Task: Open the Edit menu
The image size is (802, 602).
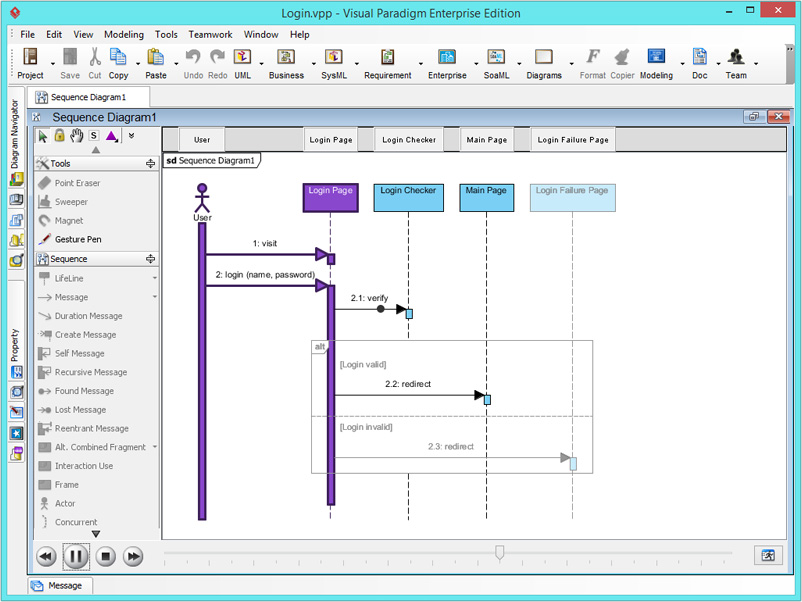Action: pyautogui.click(x=54, y=34)
